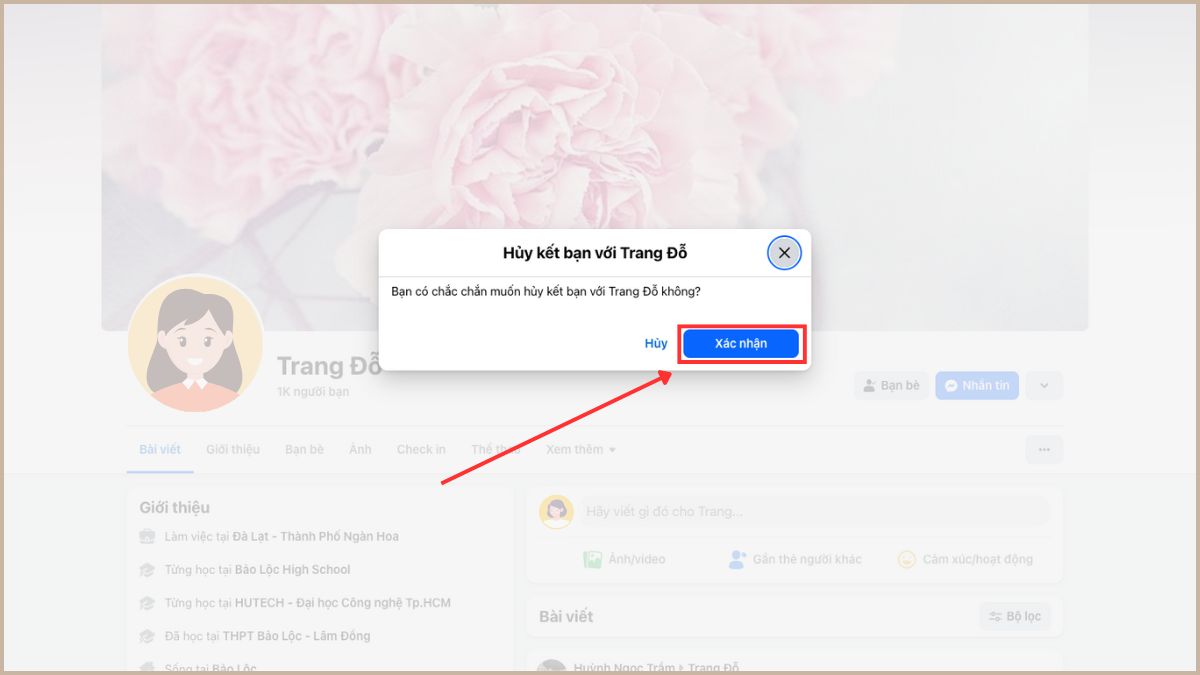Open the Nhắn tin messenger button

[x=977, y=385]
